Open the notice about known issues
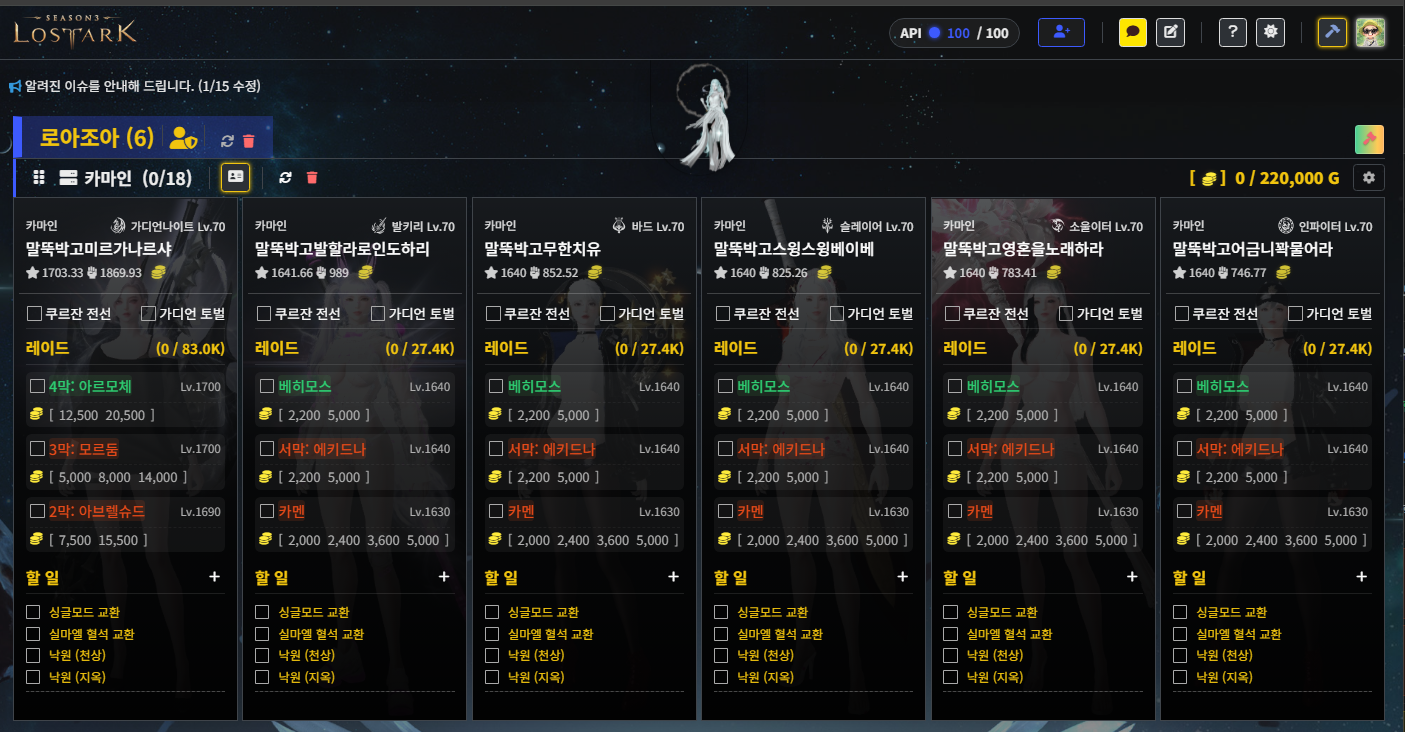Screen dimensions: 1405x732 135,87
